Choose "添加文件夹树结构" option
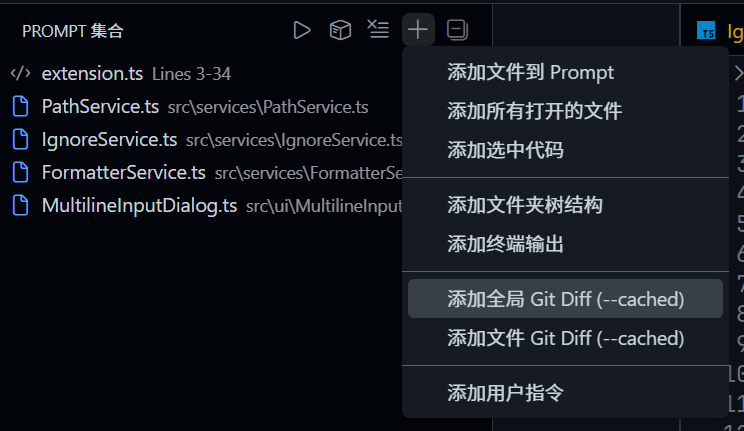The image size is (744, 431). point(524,205)
